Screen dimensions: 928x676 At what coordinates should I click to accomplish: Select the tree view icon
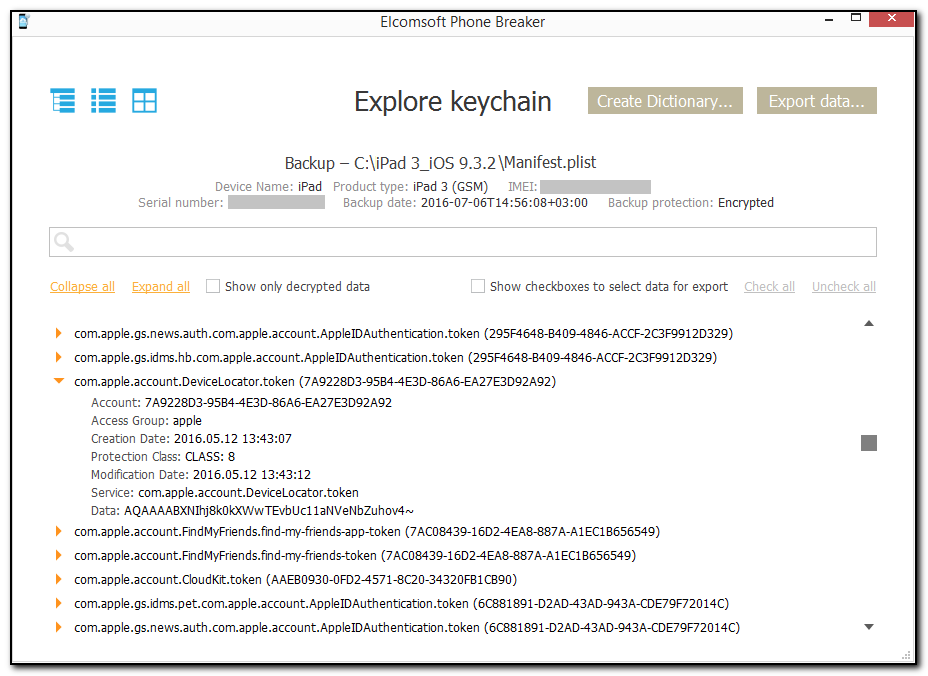[62, 100]
